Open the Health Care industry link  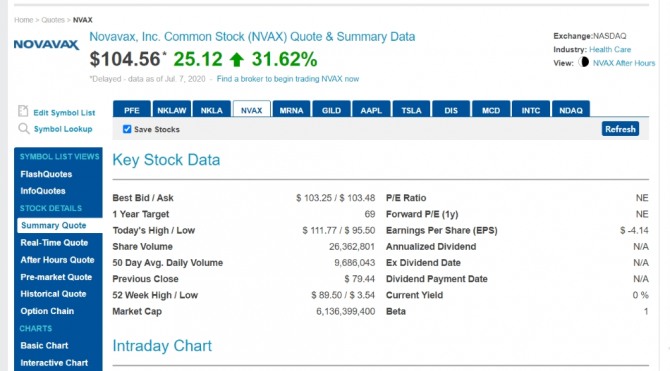click(610, 50)
